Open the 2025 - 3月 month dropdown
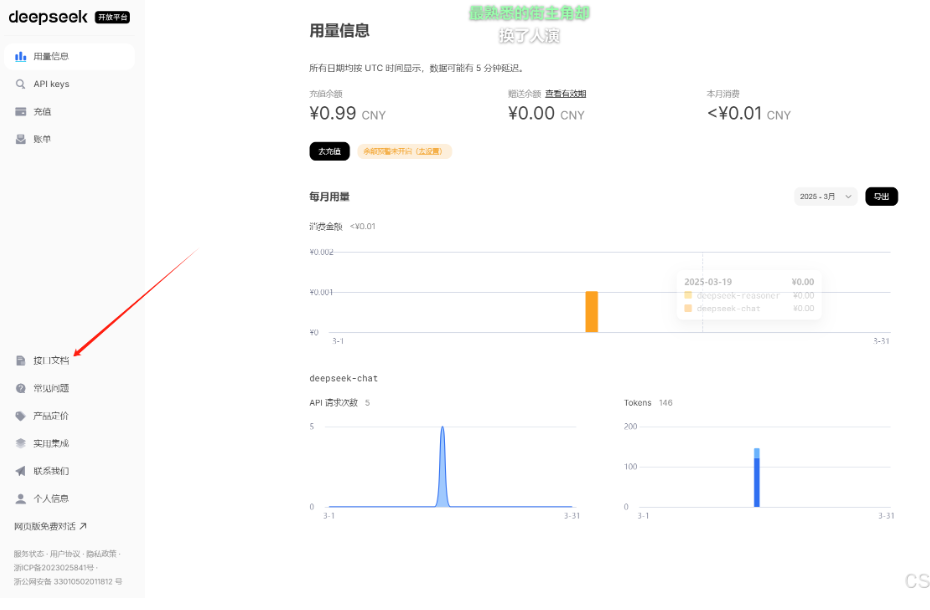The width and height of the screenshot is (930, 610). [825, 196]
